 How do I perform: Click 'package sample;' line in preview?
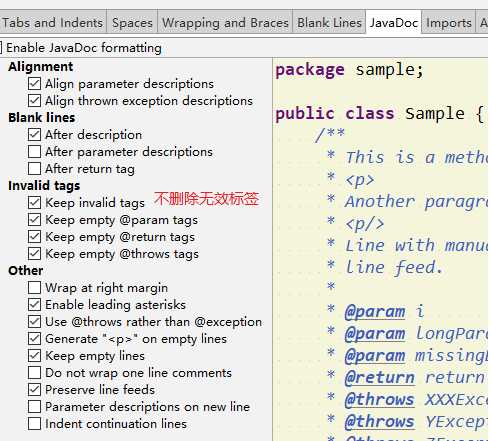(x=349, y=70)
